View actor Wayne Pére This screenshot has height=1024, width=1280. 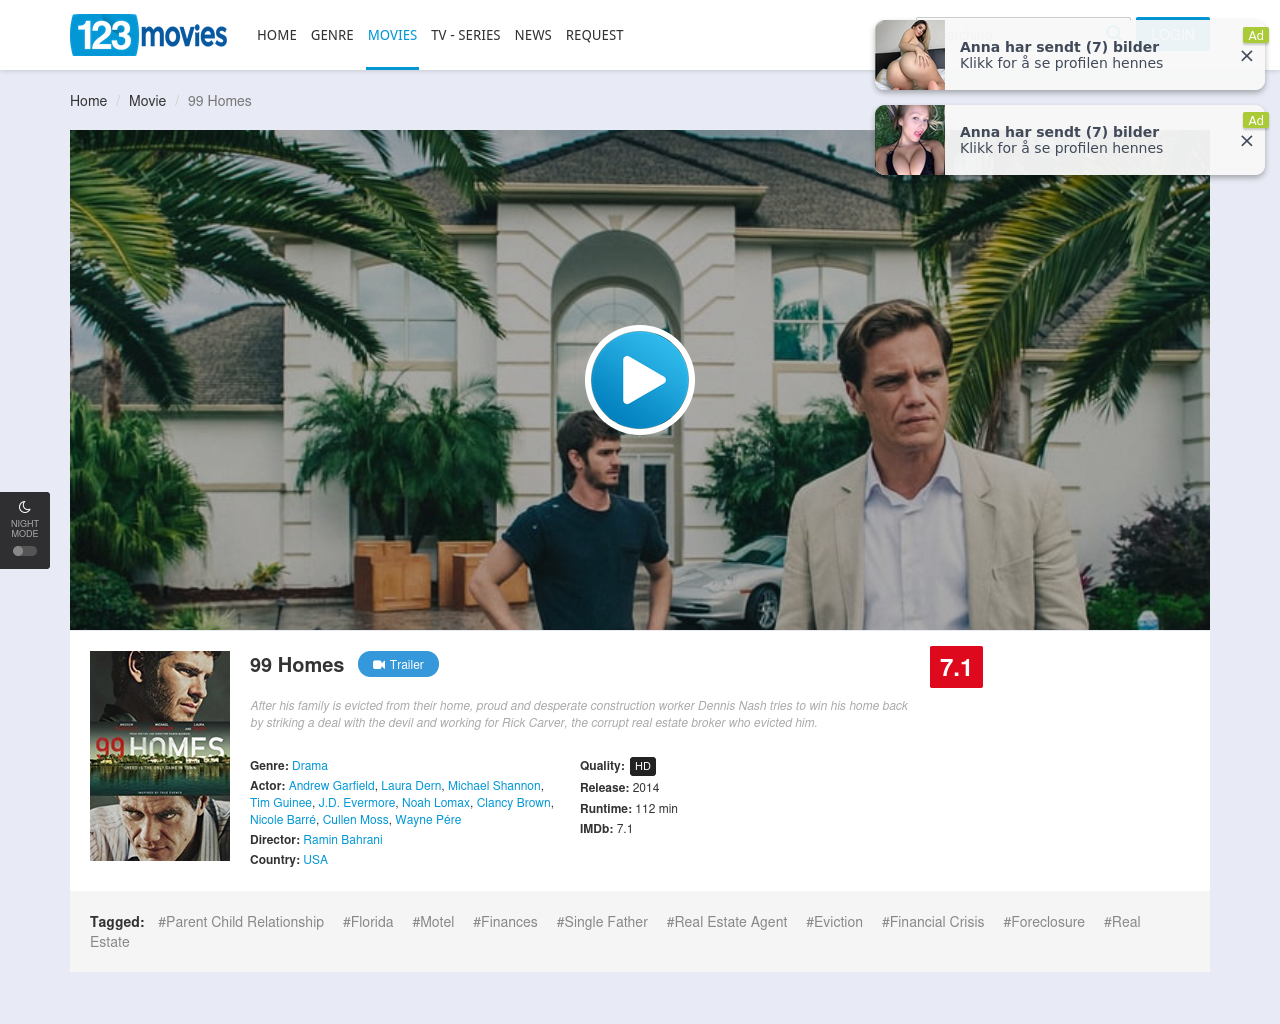(x=428, y=820)
